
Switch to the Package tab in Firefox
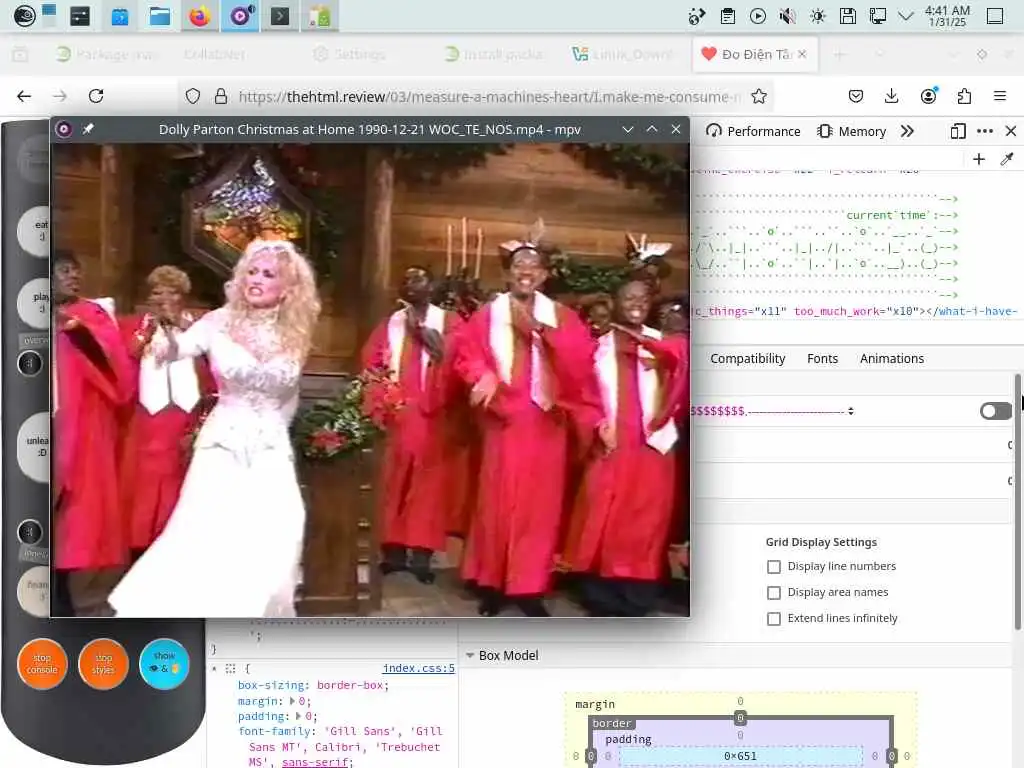tap(108, 54)
